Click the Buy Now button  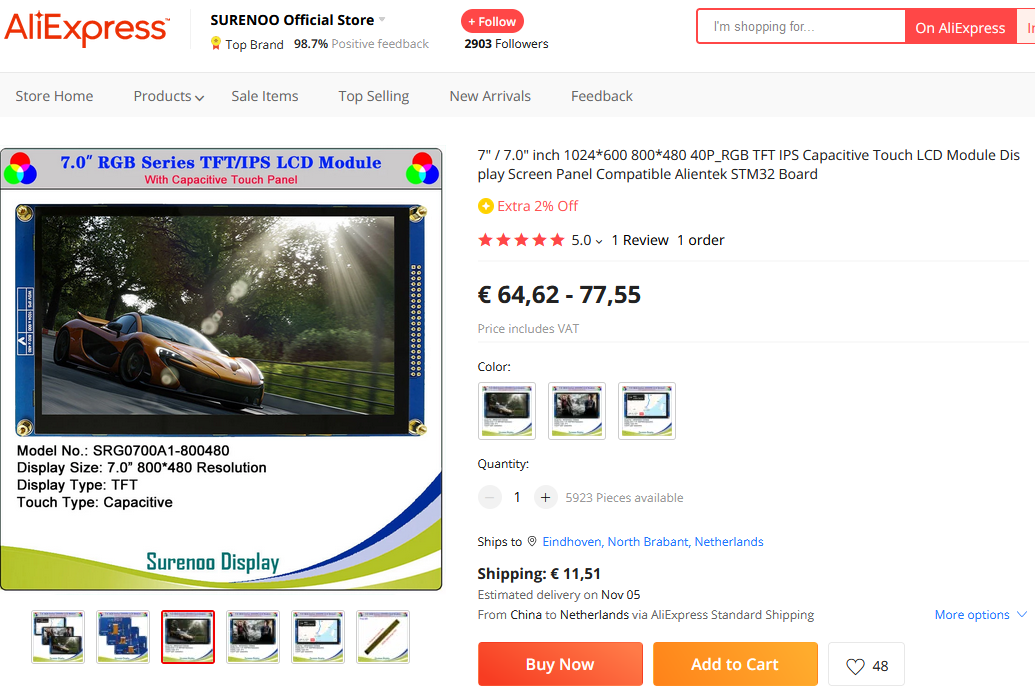560,664
